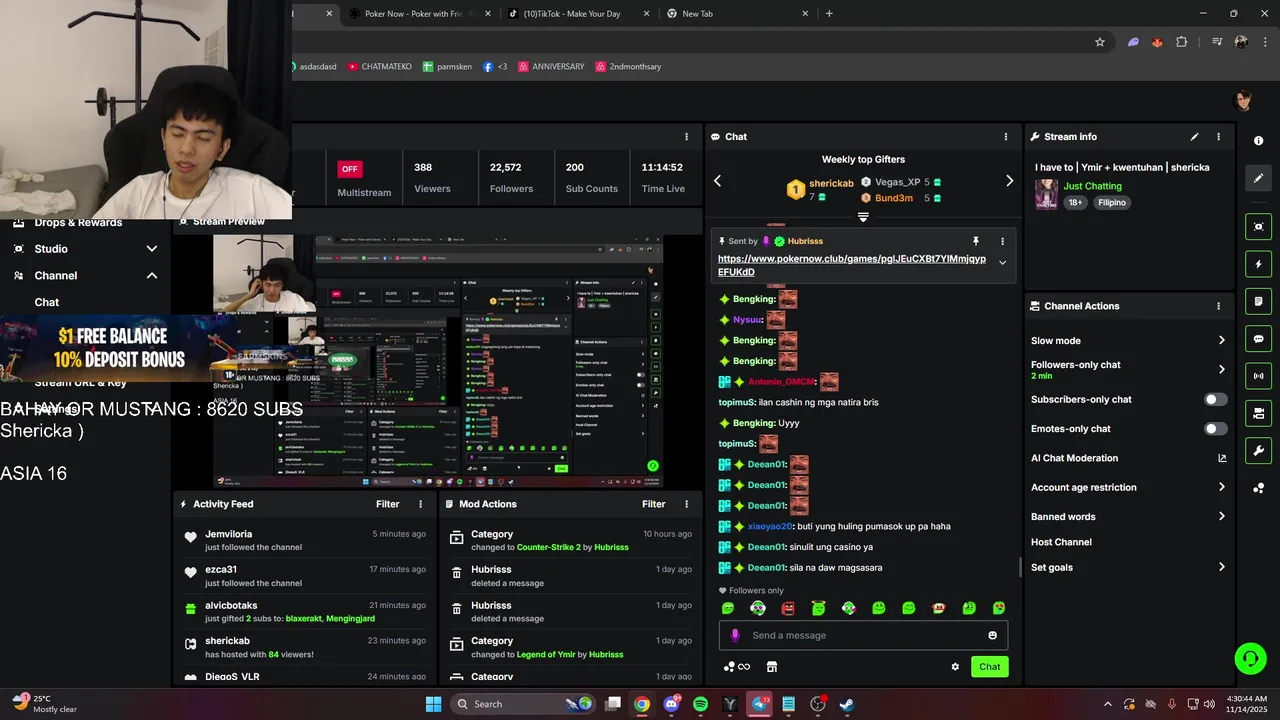Expand the Studio sidebar section
The height and width of the screenshot is (720, 1280).
(152, 249)
